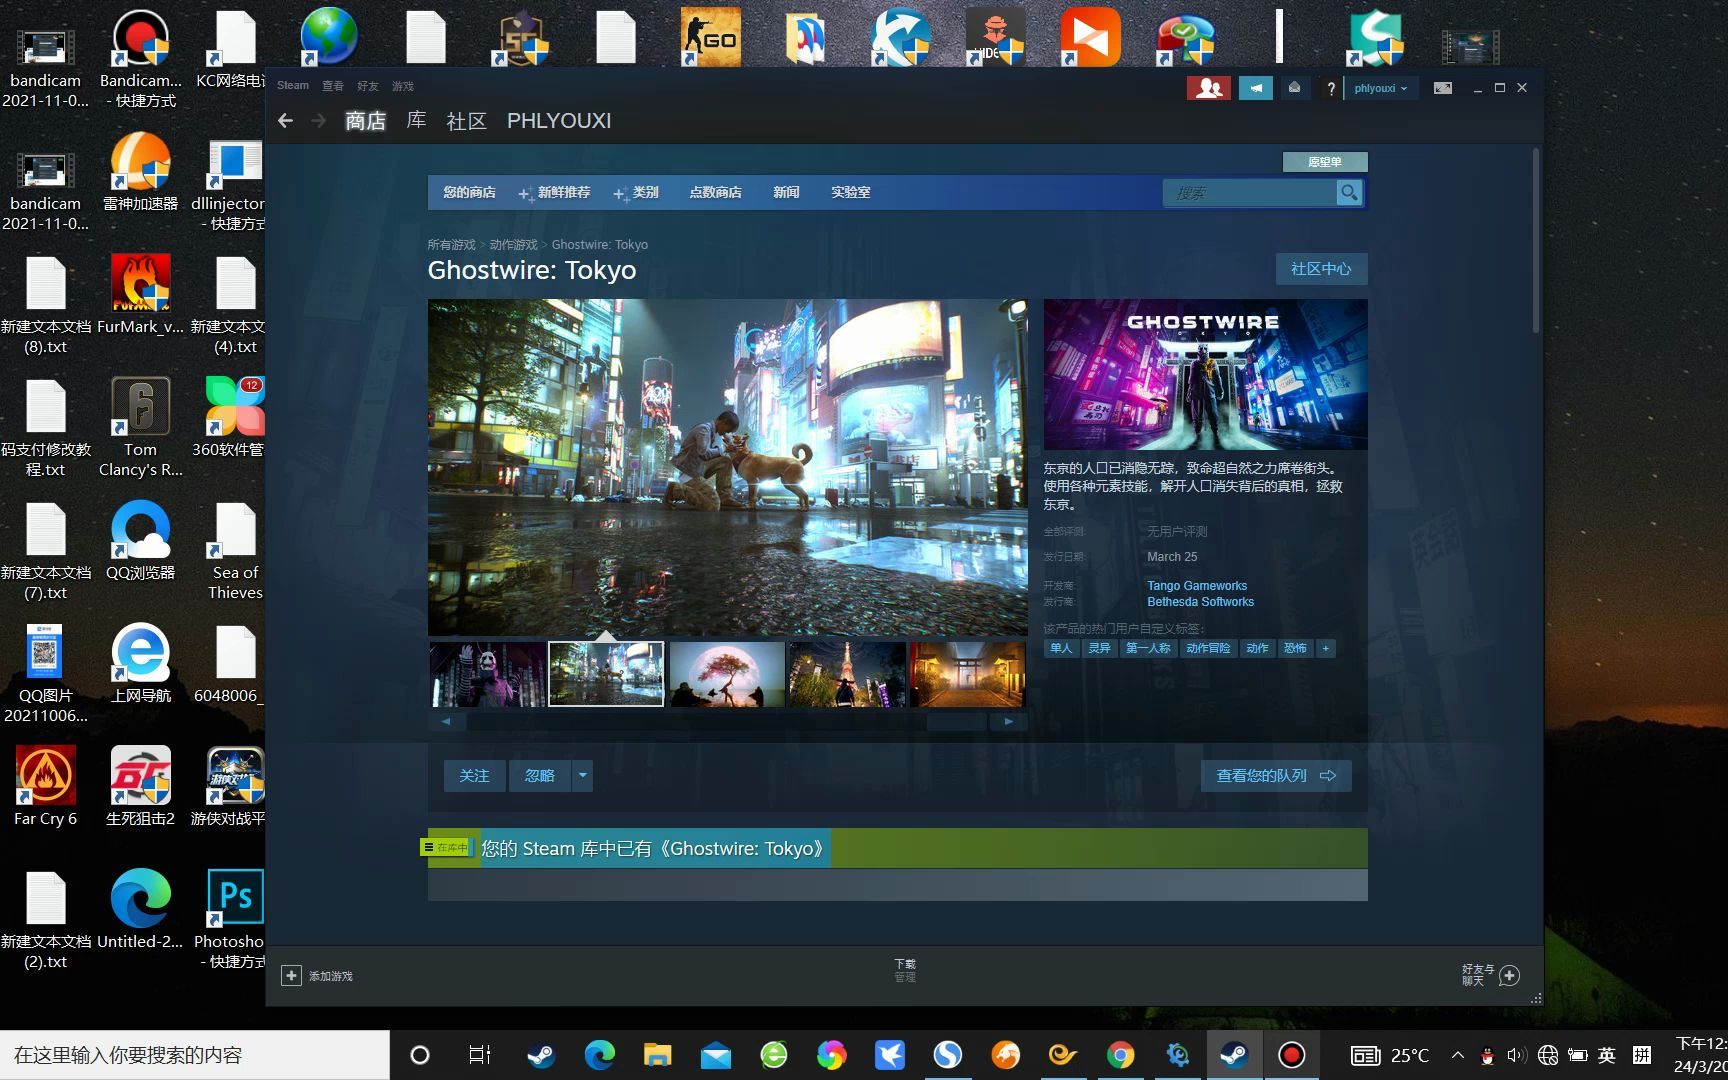1728x1080 pixels.
Task: Select the Far Cry 6 desktop icon
Action: pyautogui.click(x=45, y=787)
